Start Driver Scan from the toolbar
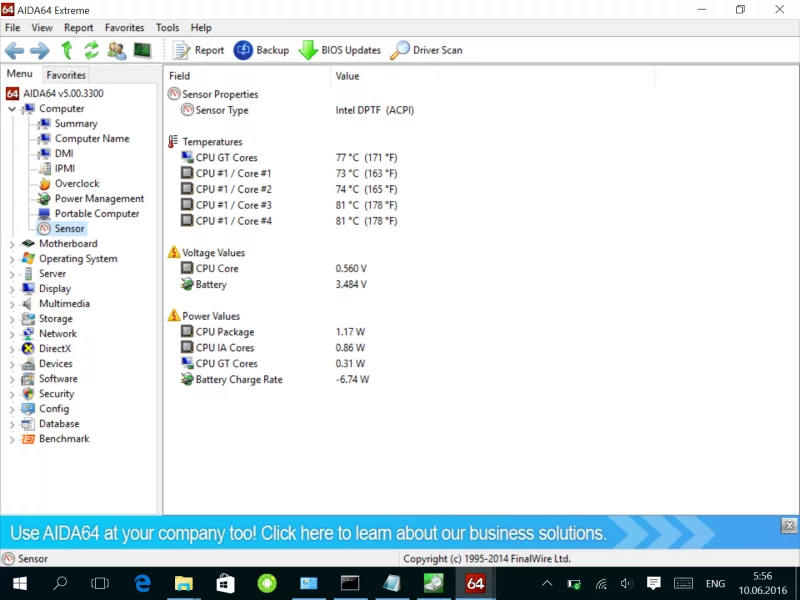The height and width of the screenshot is (600, 800). (427, 50)
